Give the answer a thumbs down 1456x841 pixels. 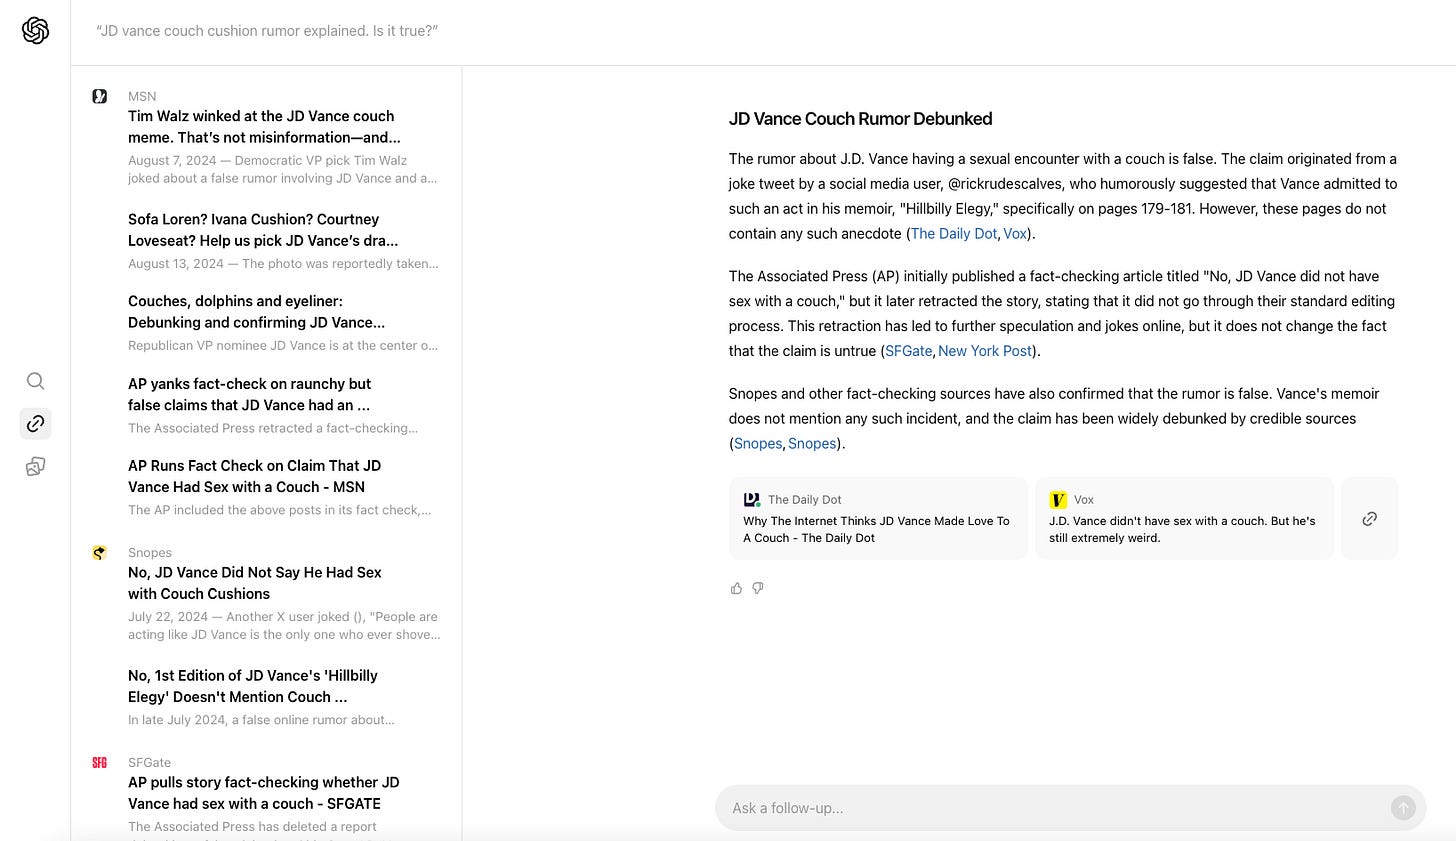pos(758,588)
